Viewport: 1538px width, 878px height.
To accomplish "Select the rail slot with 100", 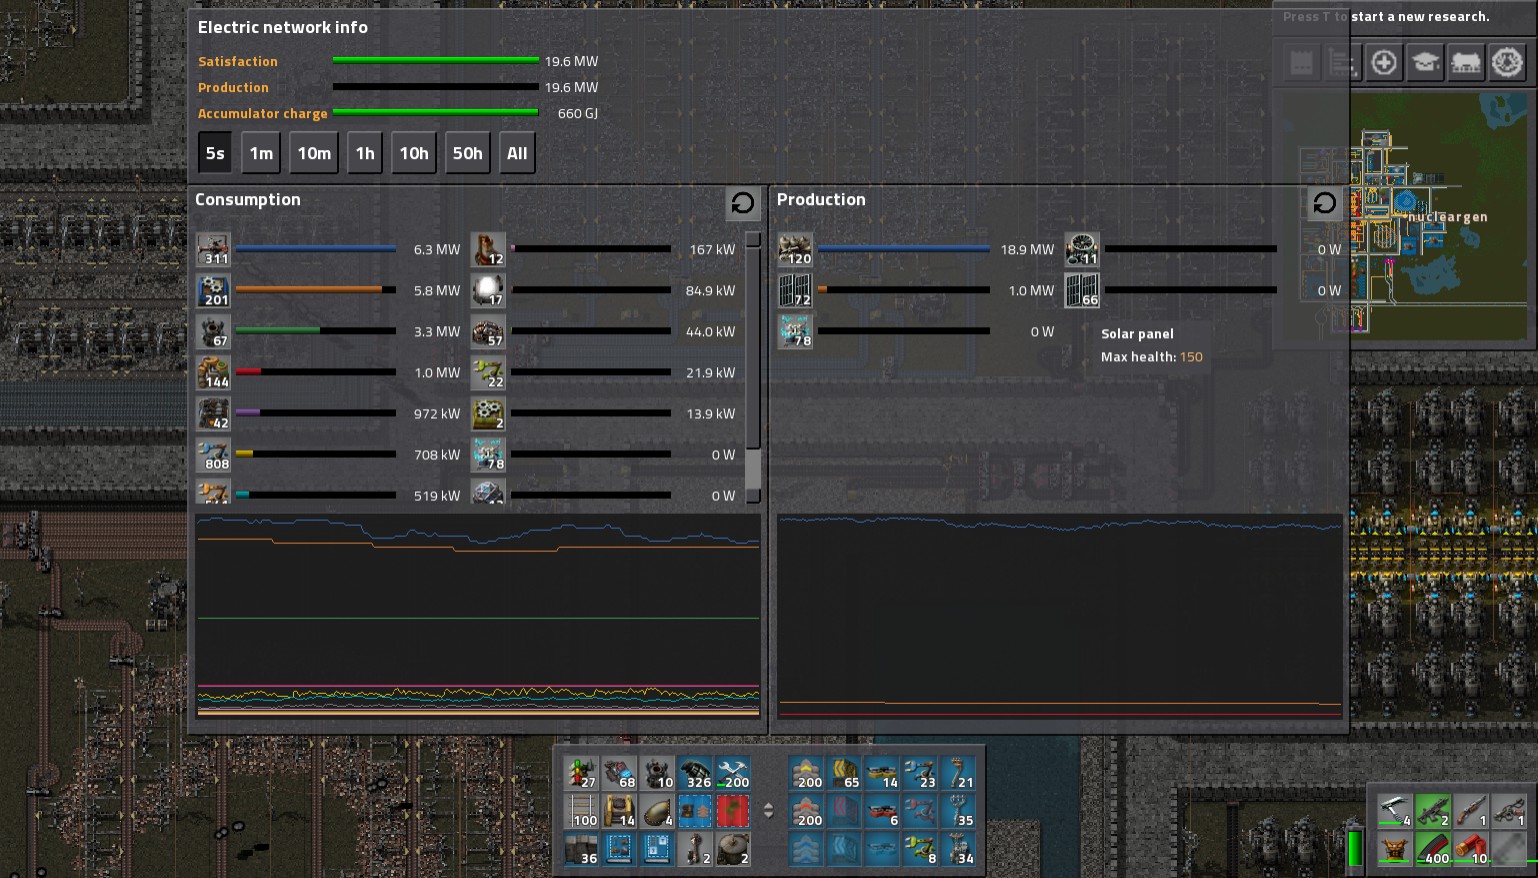I will click(x=581, y=811).
